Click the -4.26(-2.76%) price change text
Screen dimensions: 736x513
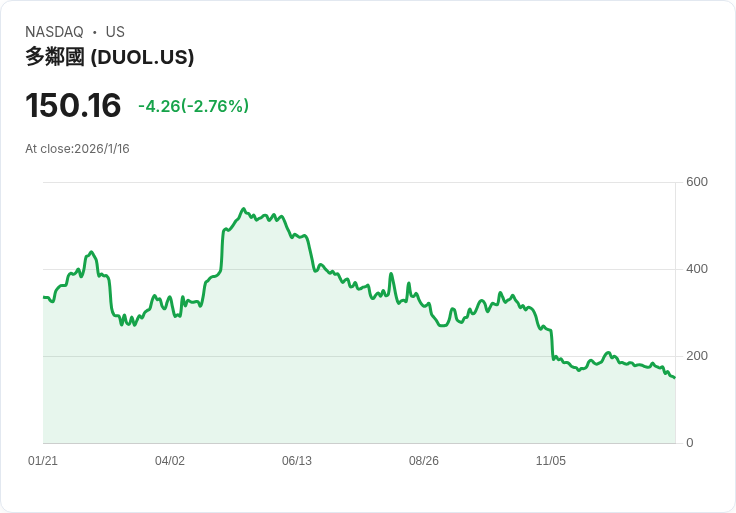[x=193, y=106]
